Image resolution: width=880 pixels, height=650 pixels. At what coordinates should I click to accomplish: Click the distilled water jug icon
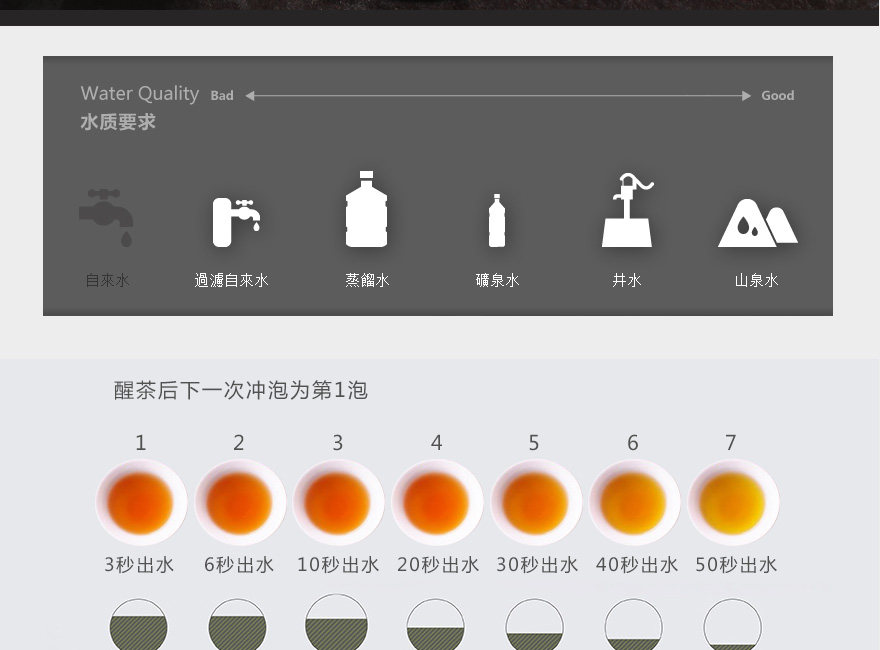point(366,209)
